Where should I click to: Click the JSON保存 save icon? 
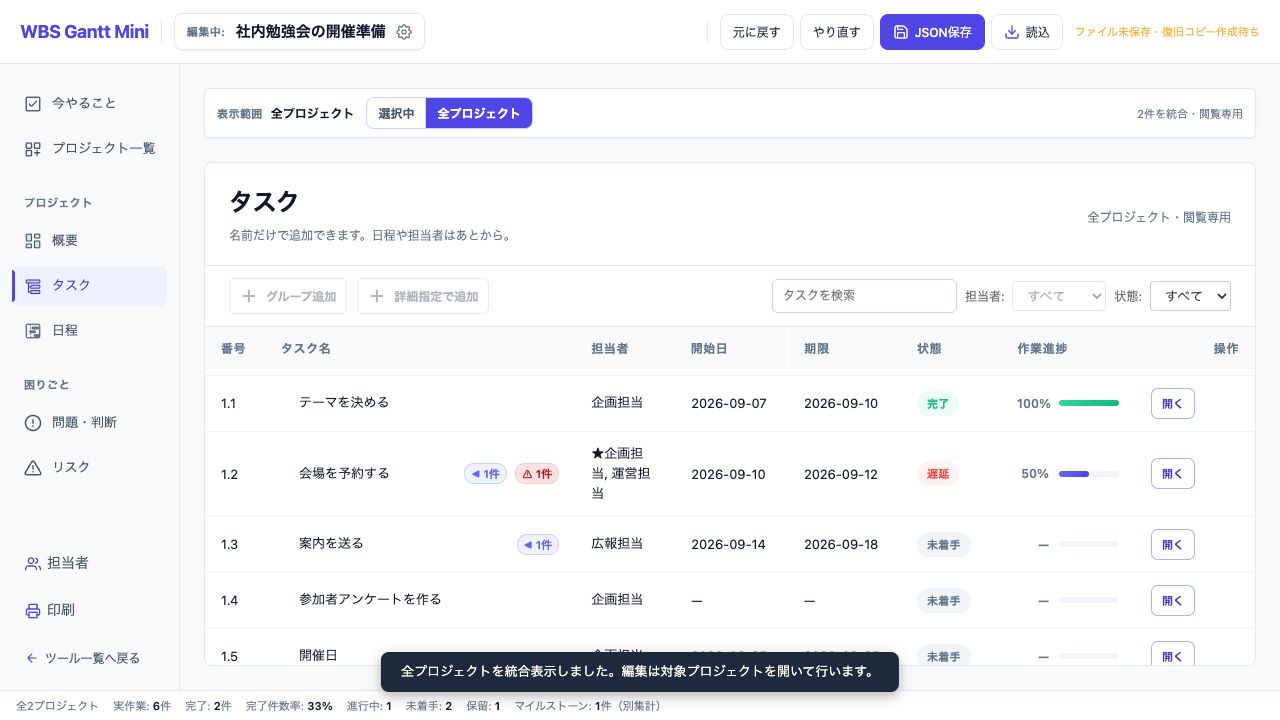click(901, 32)
